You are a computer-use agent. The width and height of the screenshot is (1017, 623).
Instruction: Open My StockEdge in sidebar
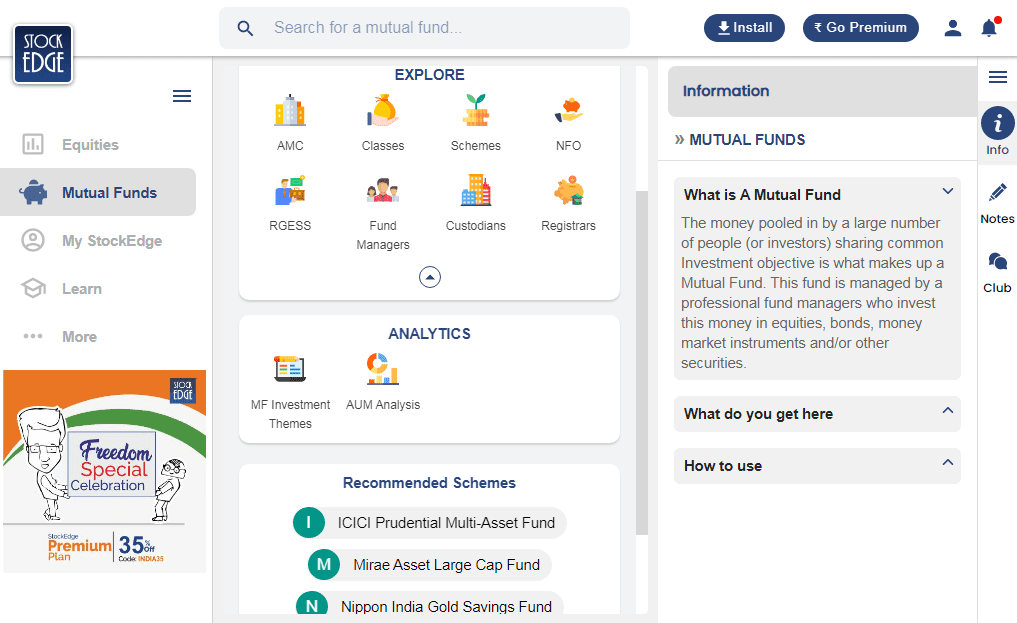(x=98, y=241)
